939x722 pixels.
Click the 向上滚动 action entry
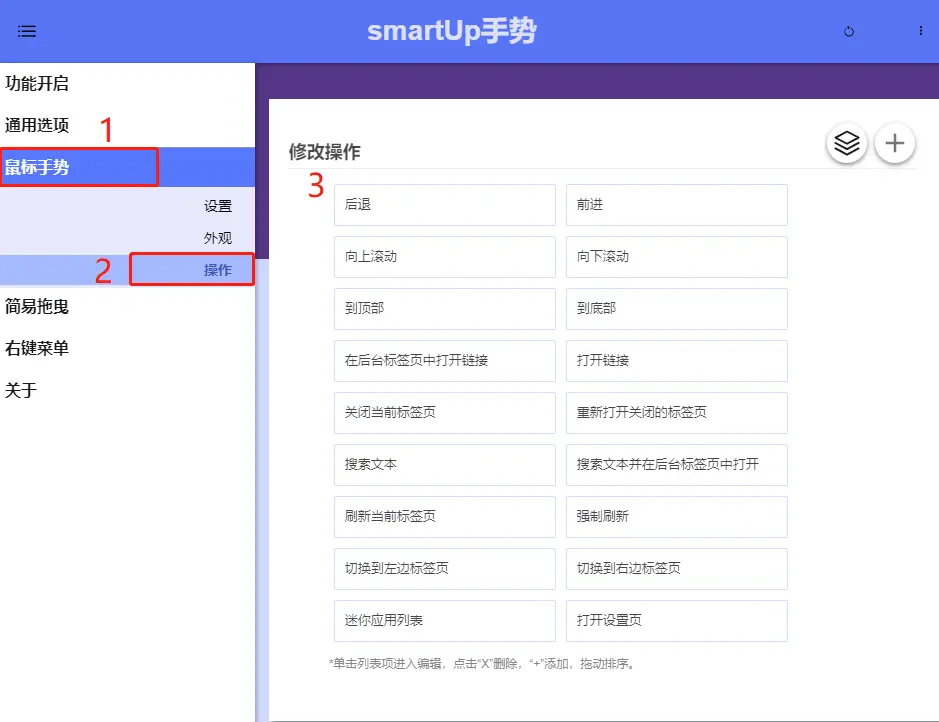pyautogui.click(x=444, y=257)
